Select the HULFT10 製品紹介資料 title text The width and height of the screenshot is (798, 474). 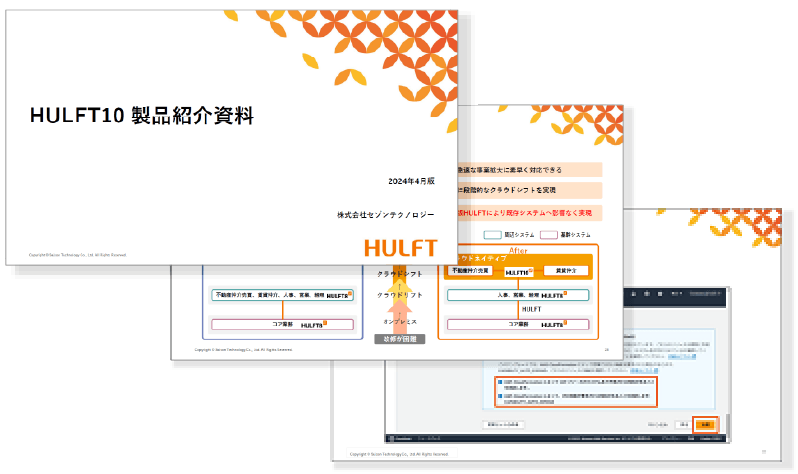[142, 116]
